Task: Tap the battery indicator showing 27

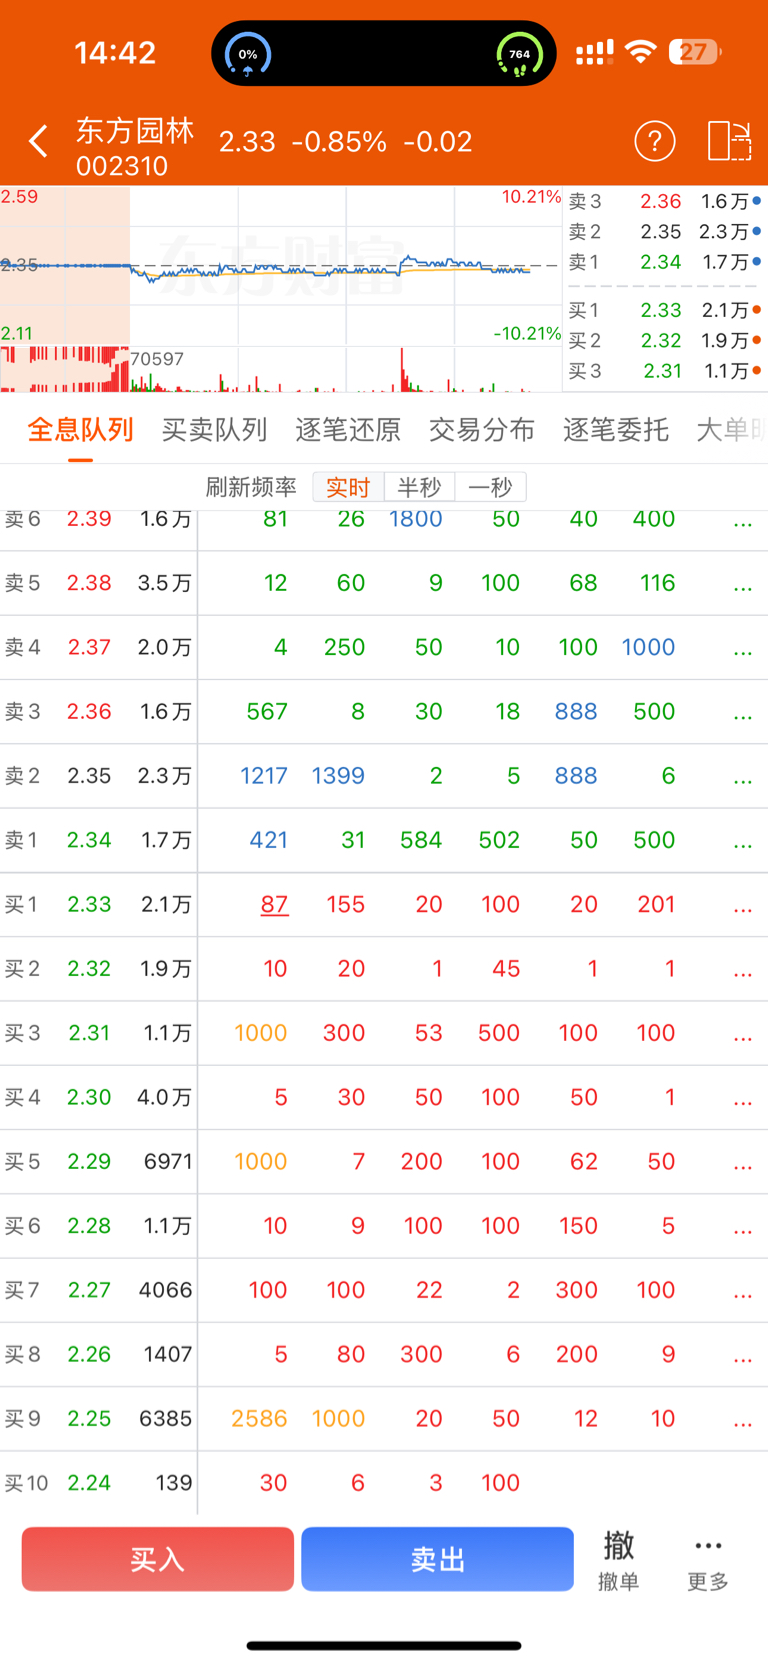Action: coord(695,52)
